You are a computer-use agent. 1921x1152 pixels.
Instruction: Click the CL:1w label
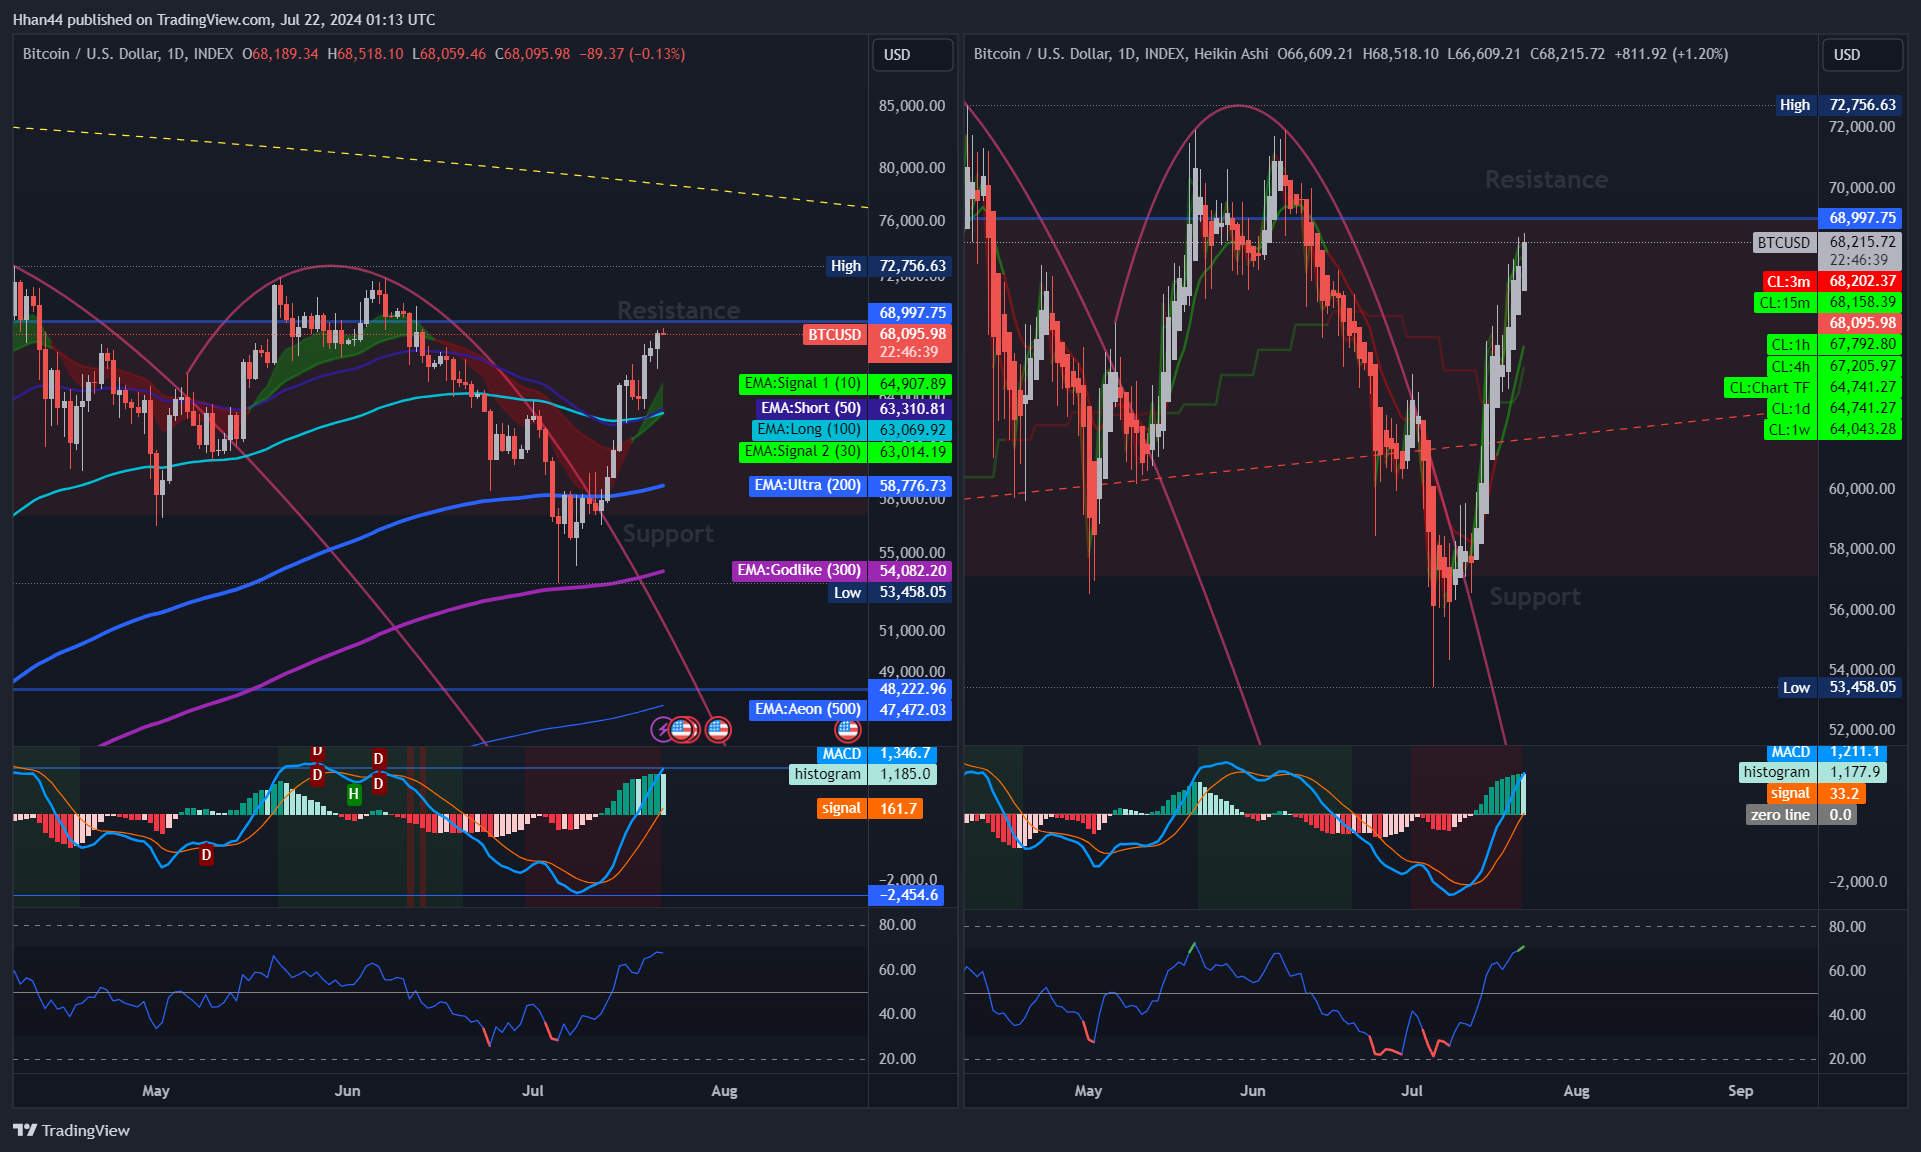click(x=1790, y=430)
